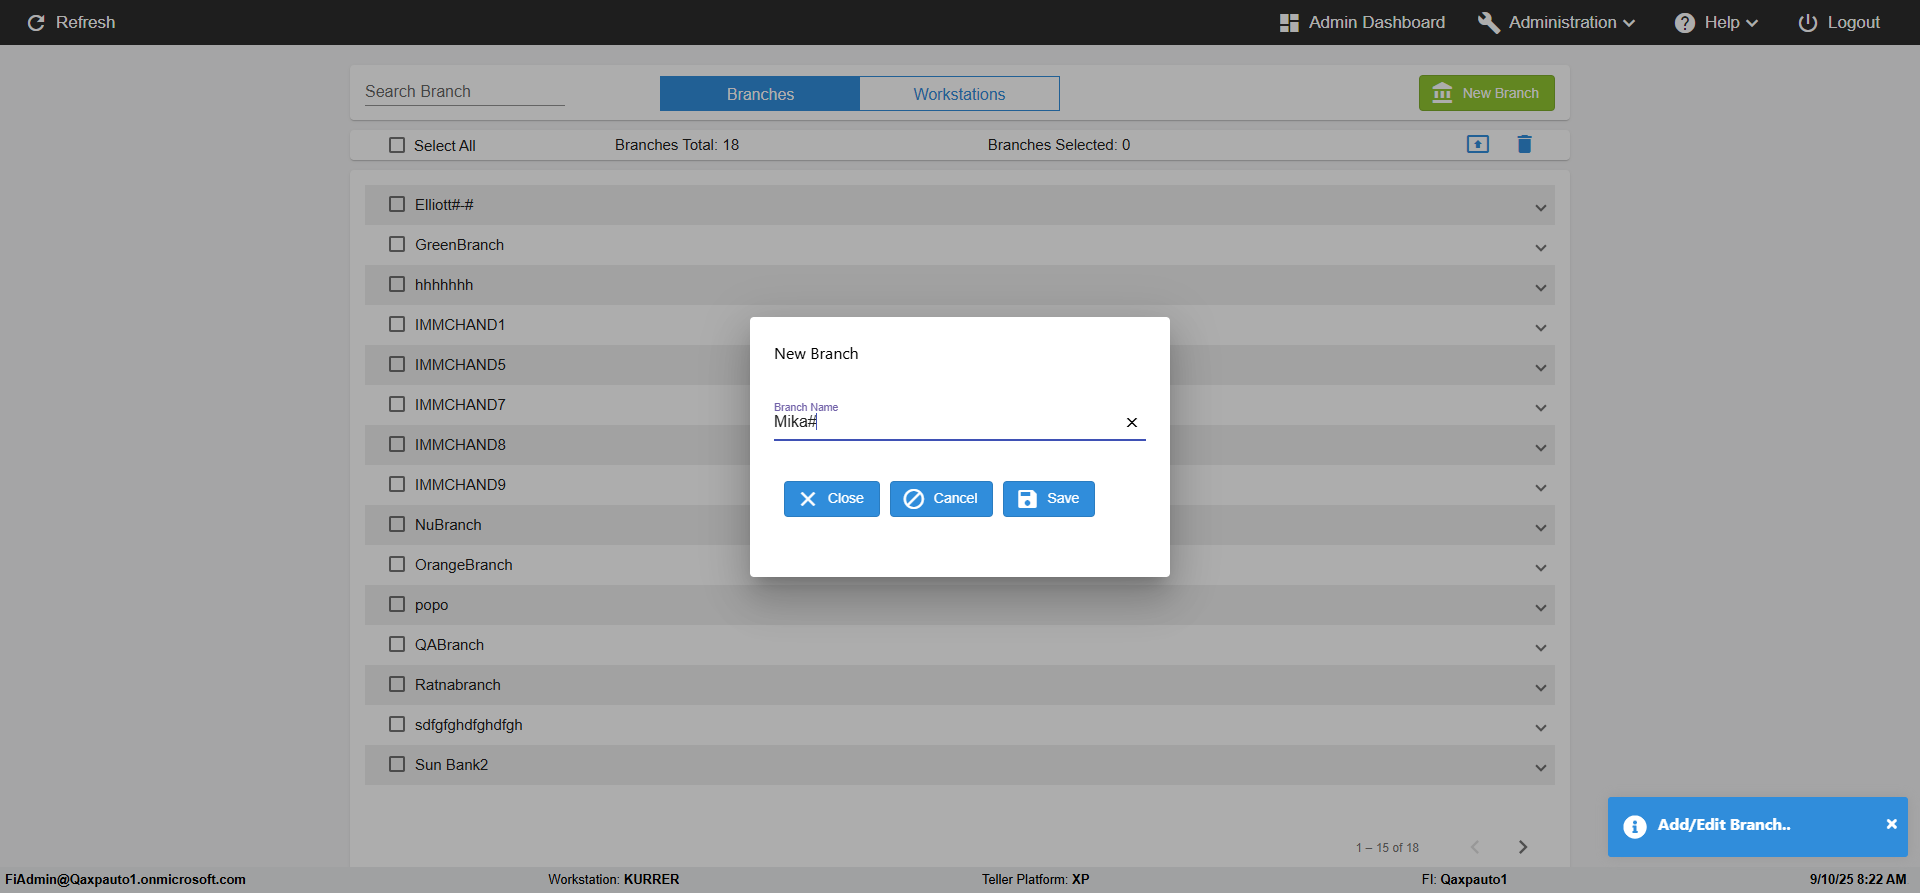Click the IMMCHAND5 branch name
Viewport: 1920px width, 893px height.
coord(460,365)
